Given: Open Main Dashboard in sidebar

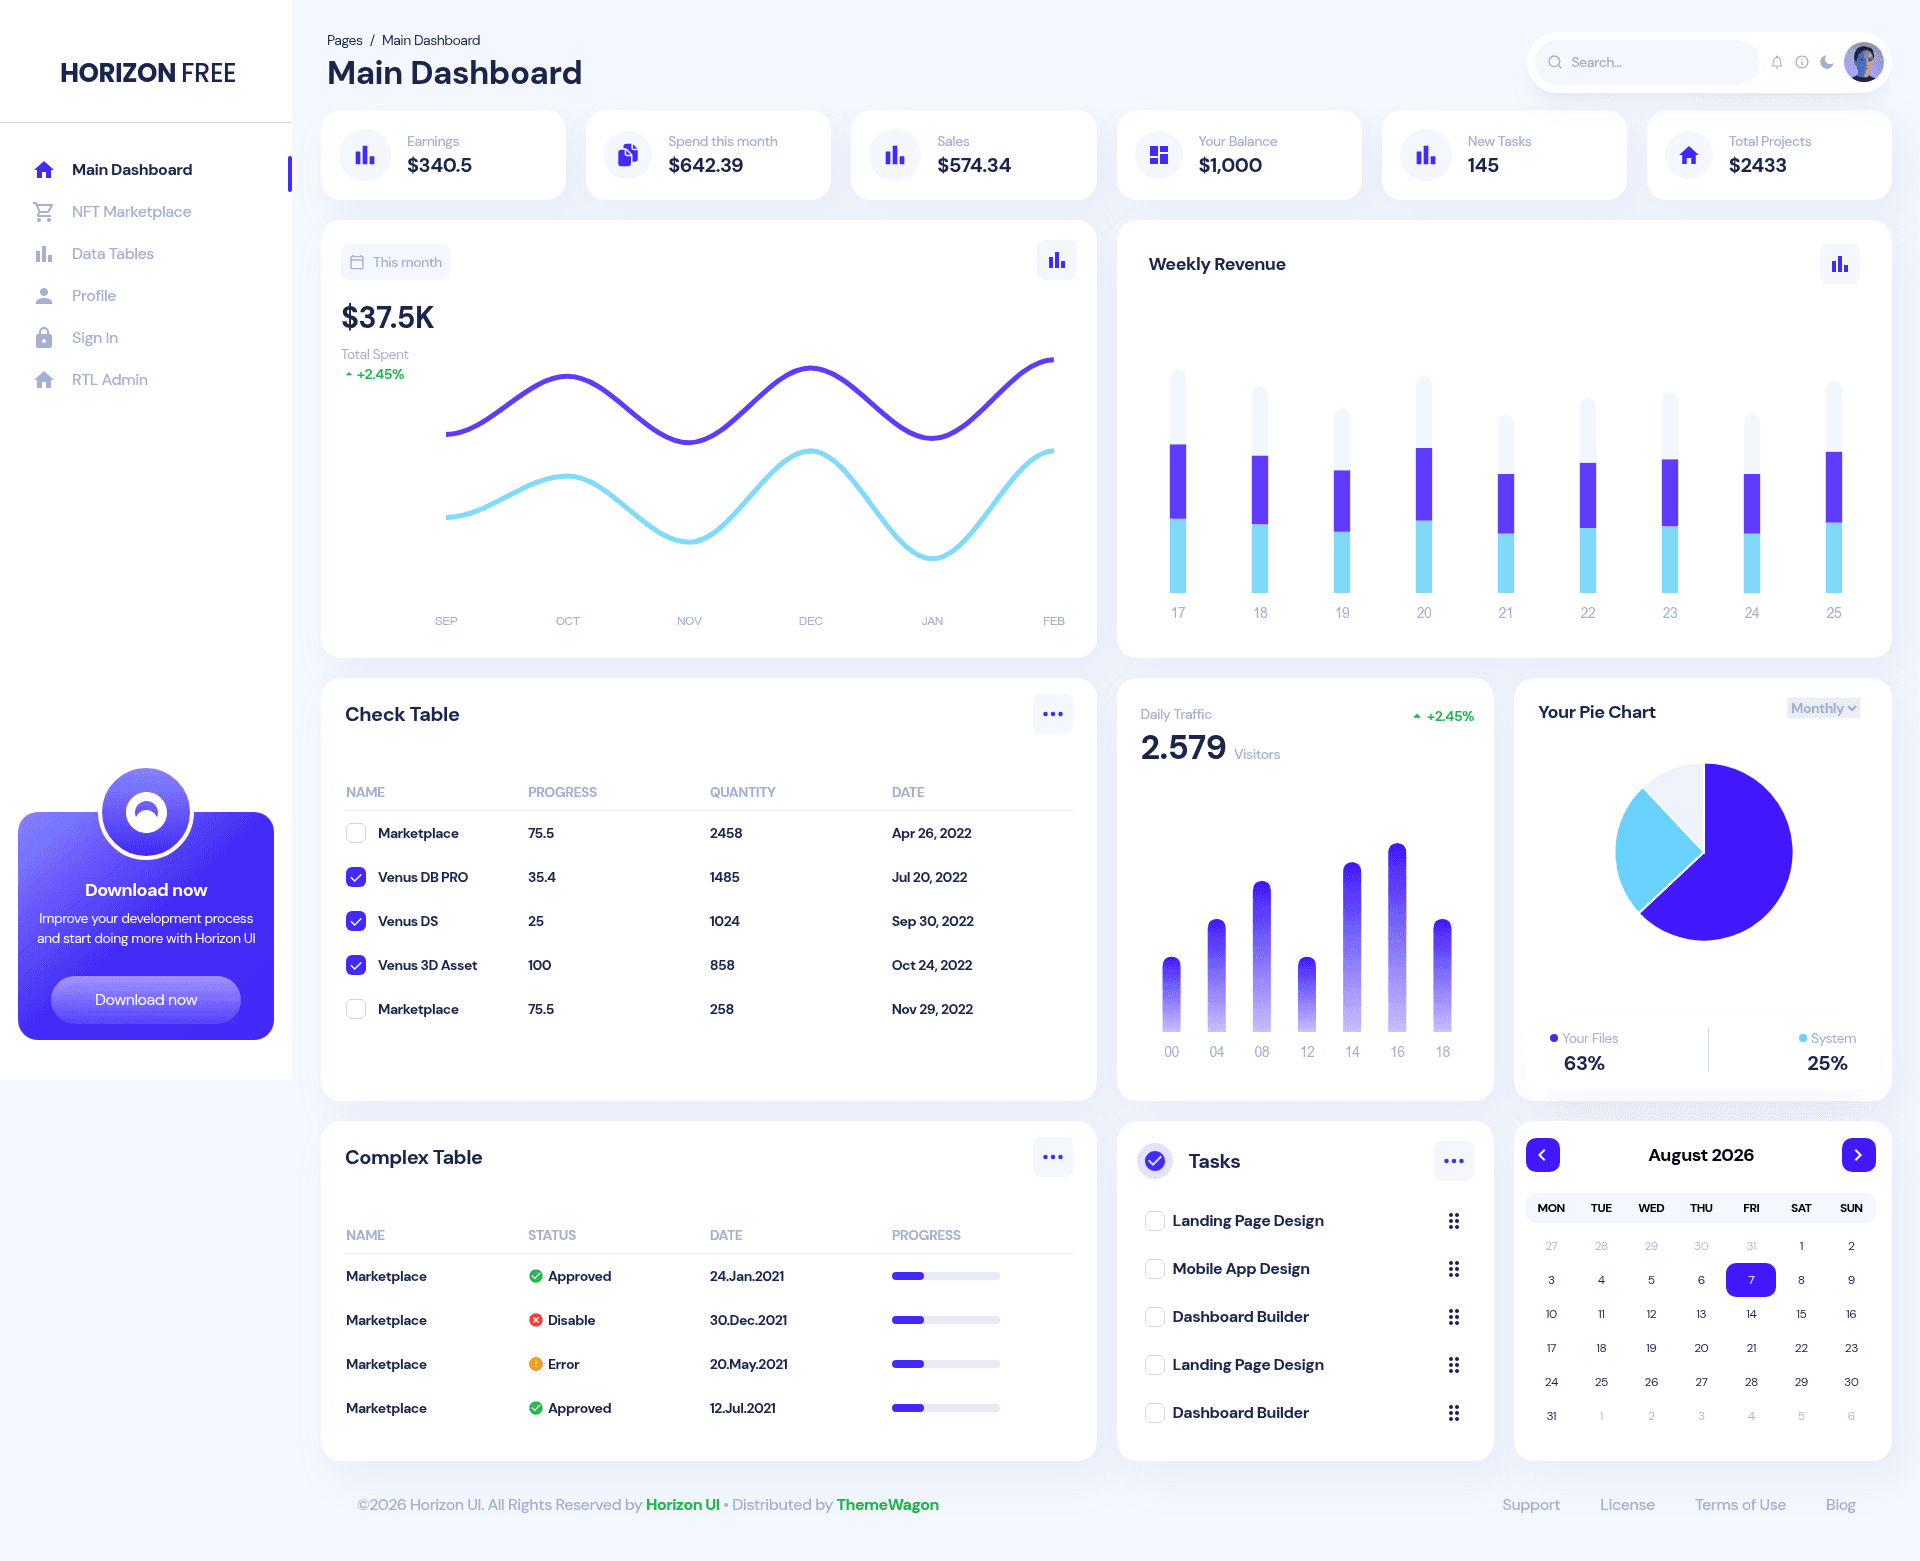Looking at the screenshot, I should pos(132,170).
